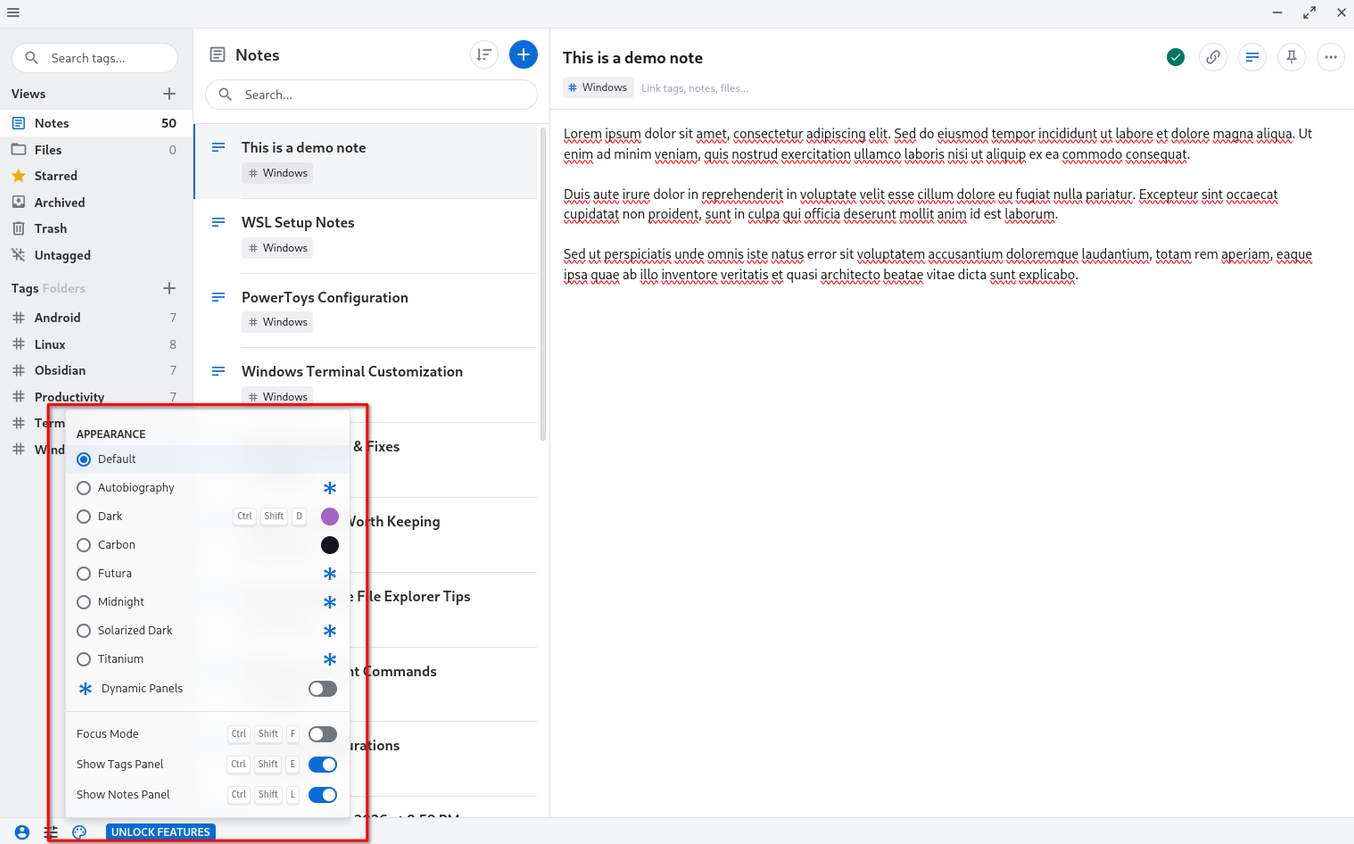Click the Windows tag on PowerToys Configuration

click(x=277, y=322)
